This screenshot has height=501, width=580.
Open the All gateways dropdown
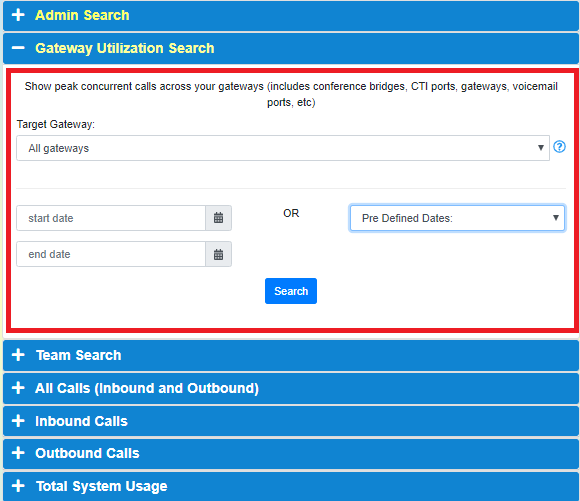(283, 148)
